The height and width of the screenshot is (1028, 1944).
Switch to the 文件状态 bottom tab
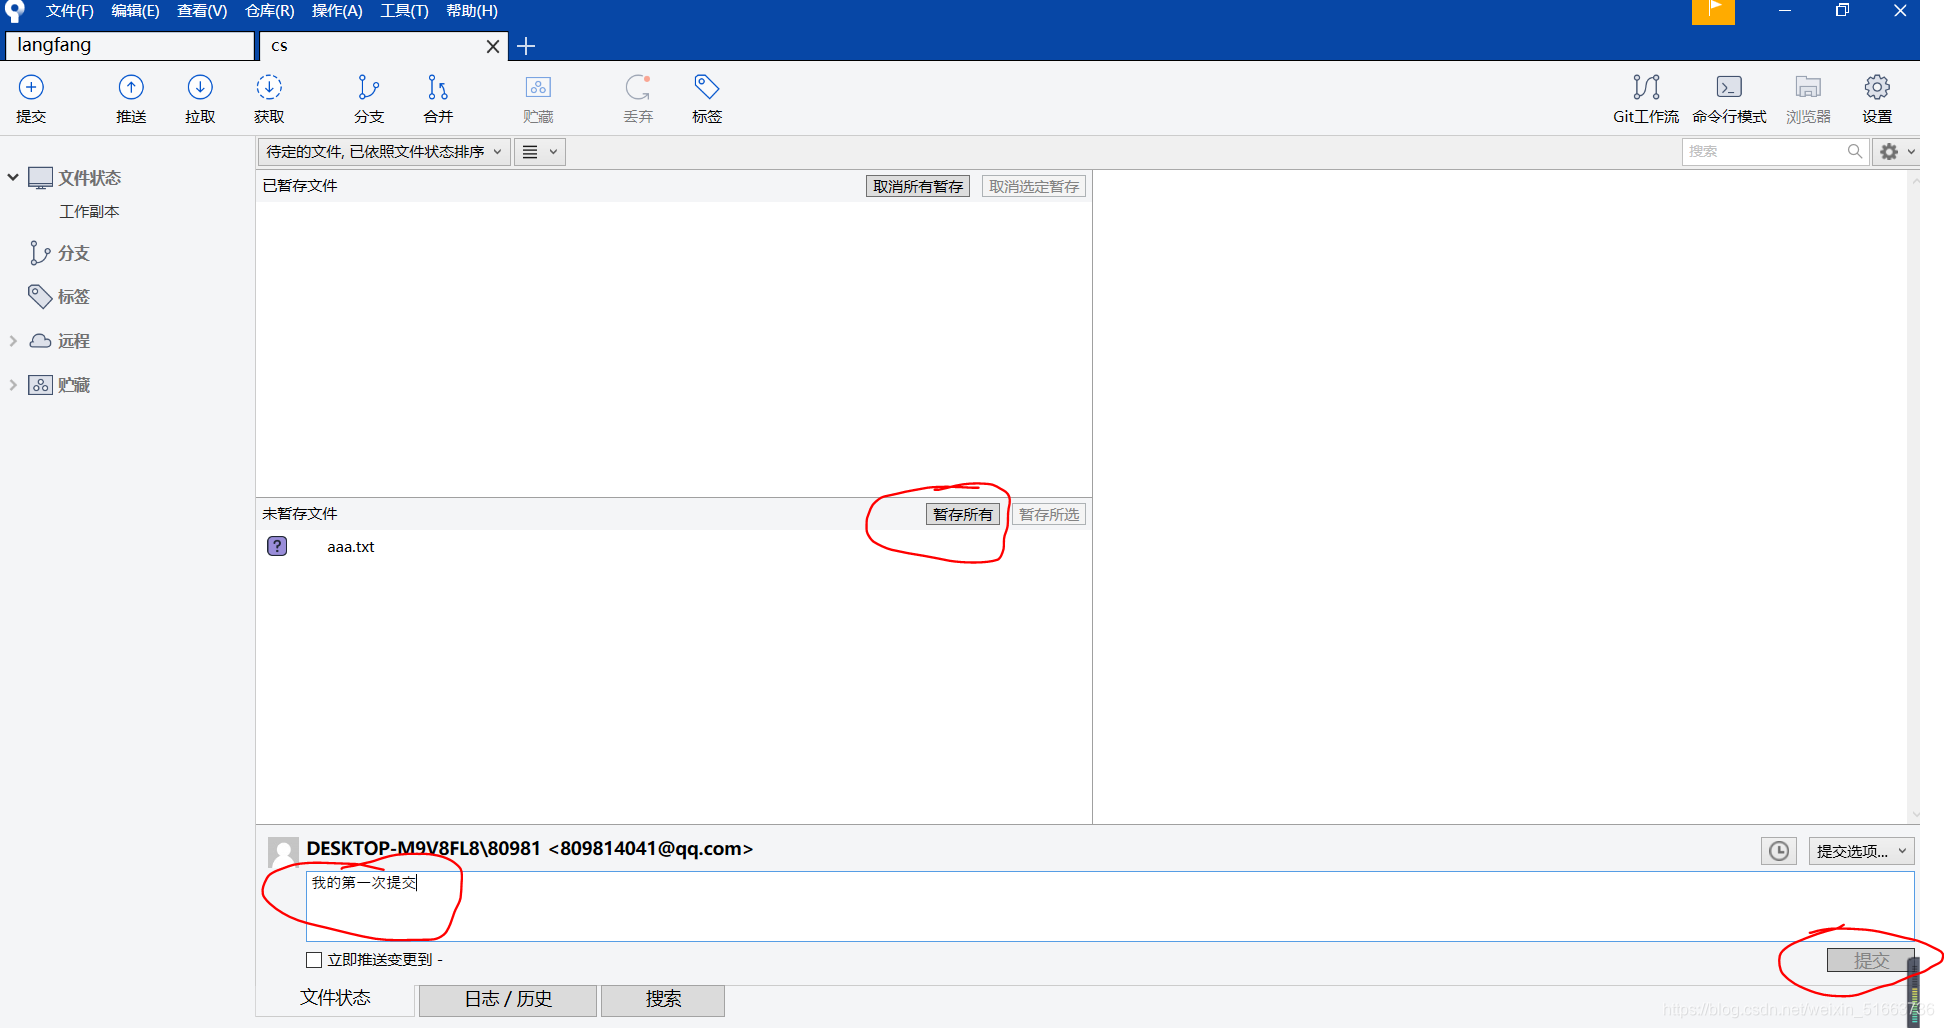335,998
